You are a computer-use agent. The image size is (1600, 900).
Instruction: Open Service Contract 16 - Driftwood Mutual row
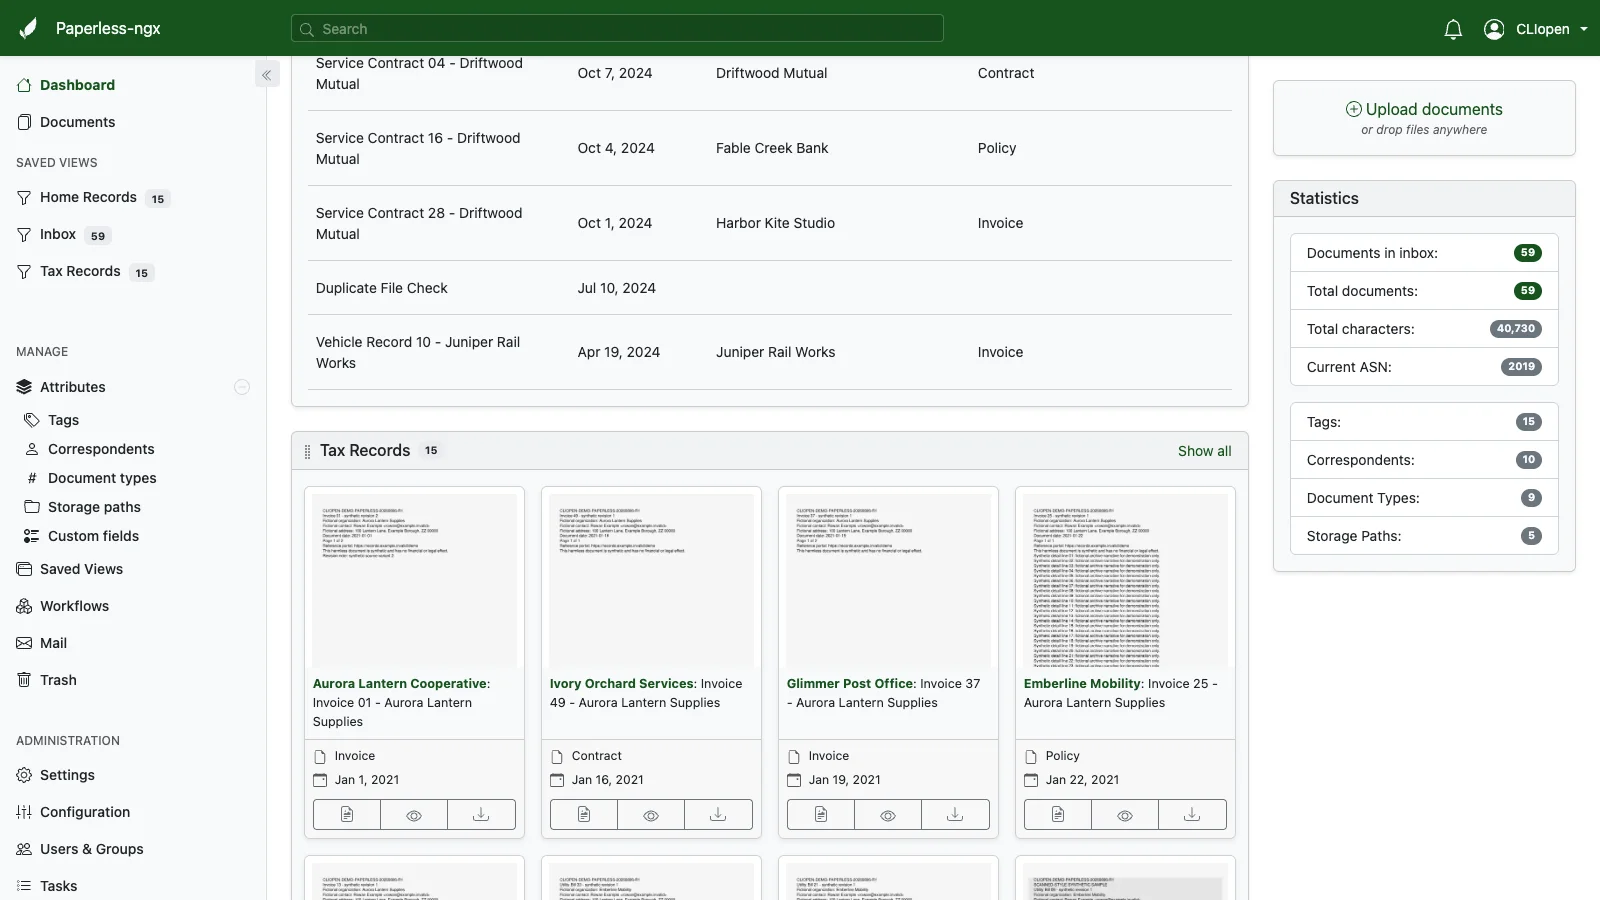(770, 148)
